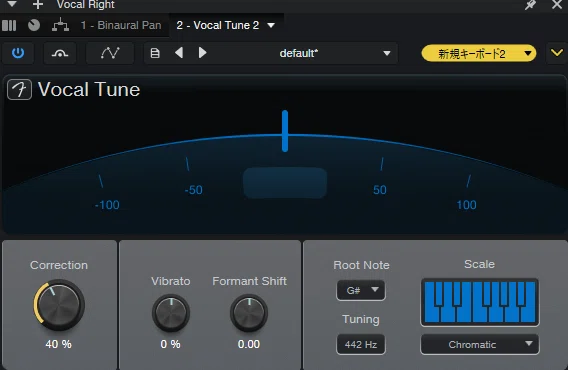The image size is (568, 370).
Task: Click the Tuning label
Action: click(361, 319)
